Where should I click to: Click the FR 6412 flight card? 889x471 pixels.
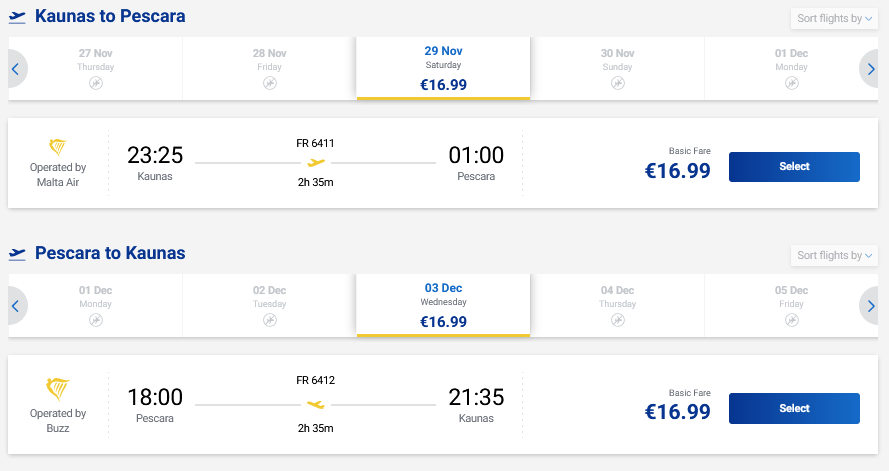pyautogui.click(x=316, y=404)
